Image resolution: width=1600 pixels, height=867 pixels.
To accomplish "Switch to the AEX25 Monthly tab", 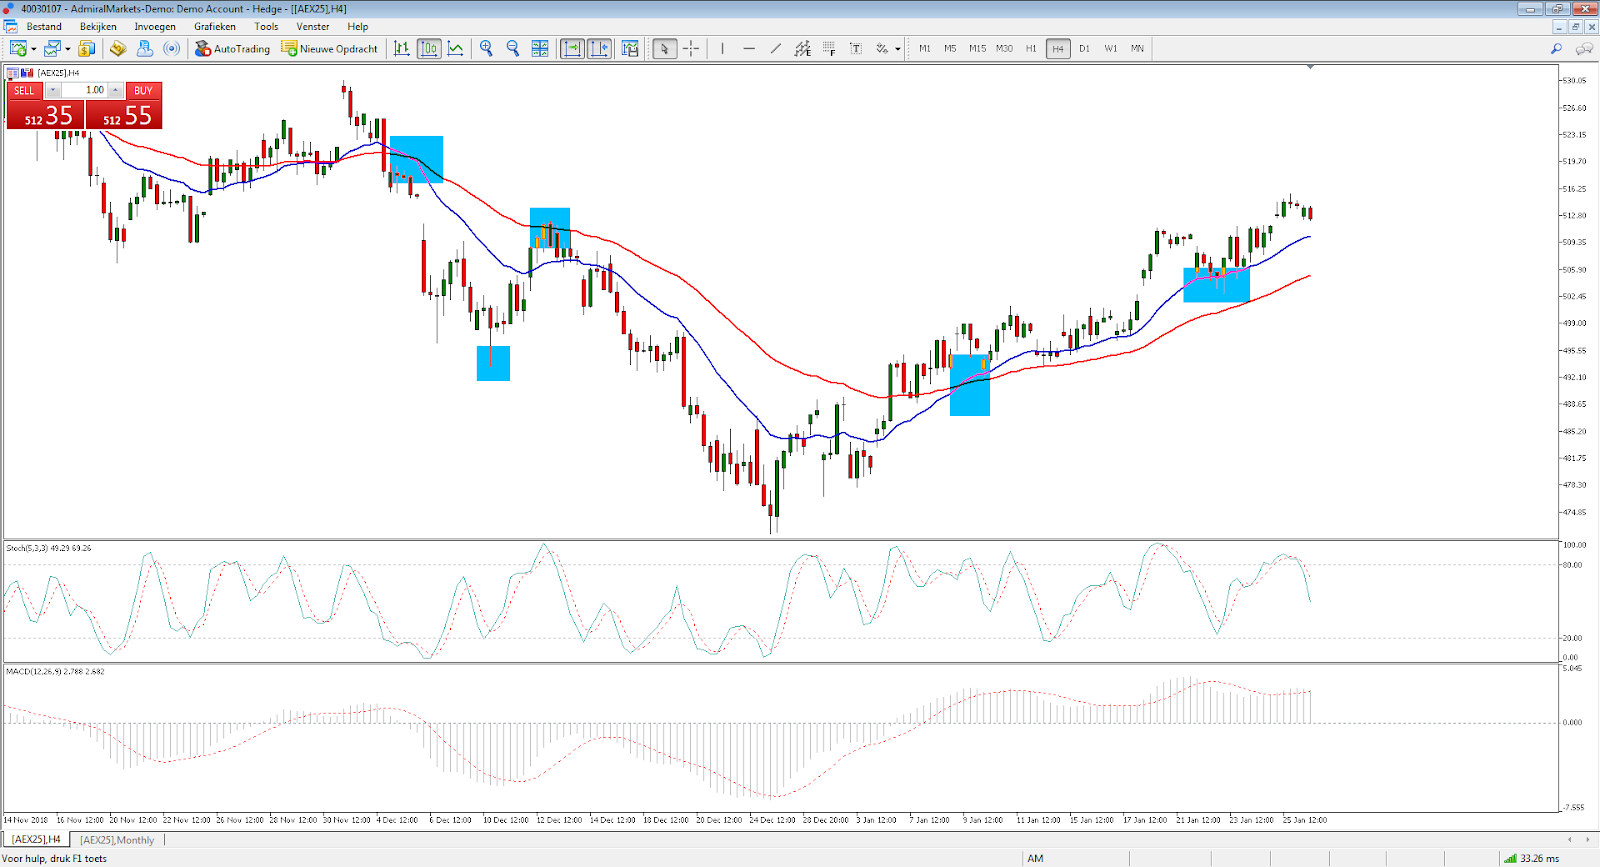I will 117,840.
